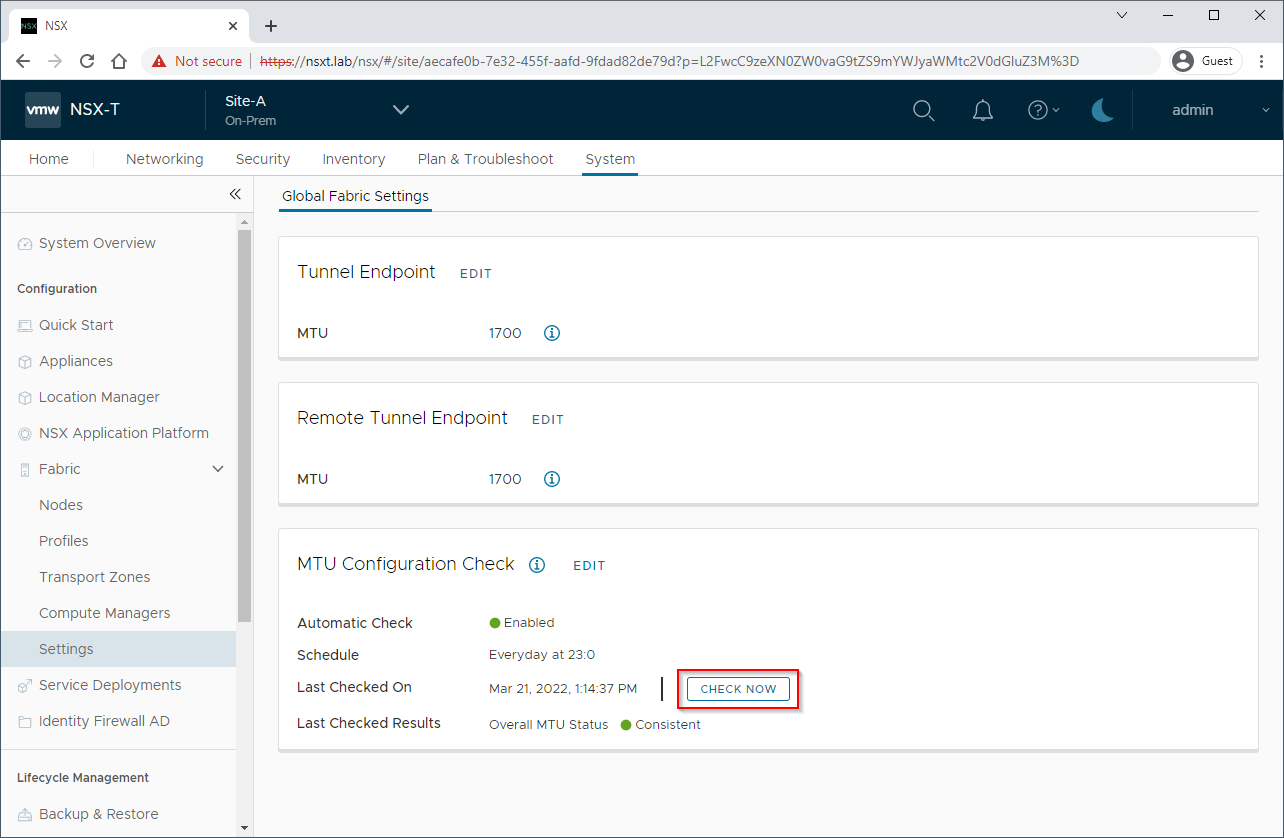Click the Fabric icon in sidebar
1284x838 pixels.
click(25, 469)
